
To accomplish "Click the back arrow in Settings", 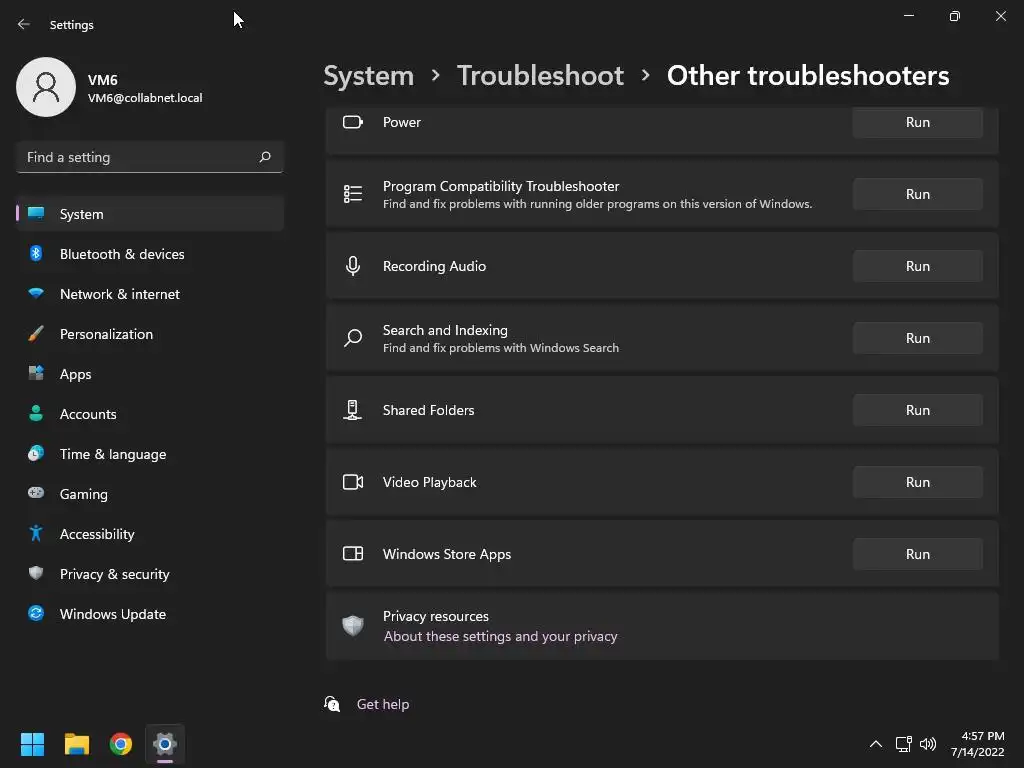I will pyautogui.click(x=24, y=25).
